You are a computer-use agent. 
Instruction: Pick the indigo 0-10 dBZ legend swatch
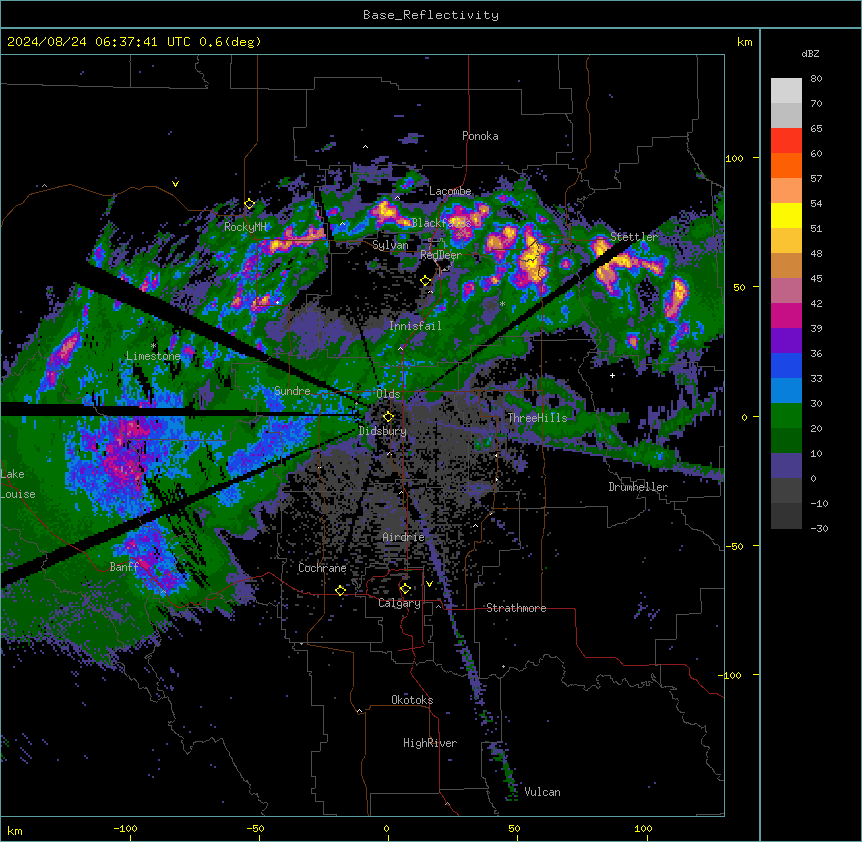pyautogui.click(x=786, y=466)
